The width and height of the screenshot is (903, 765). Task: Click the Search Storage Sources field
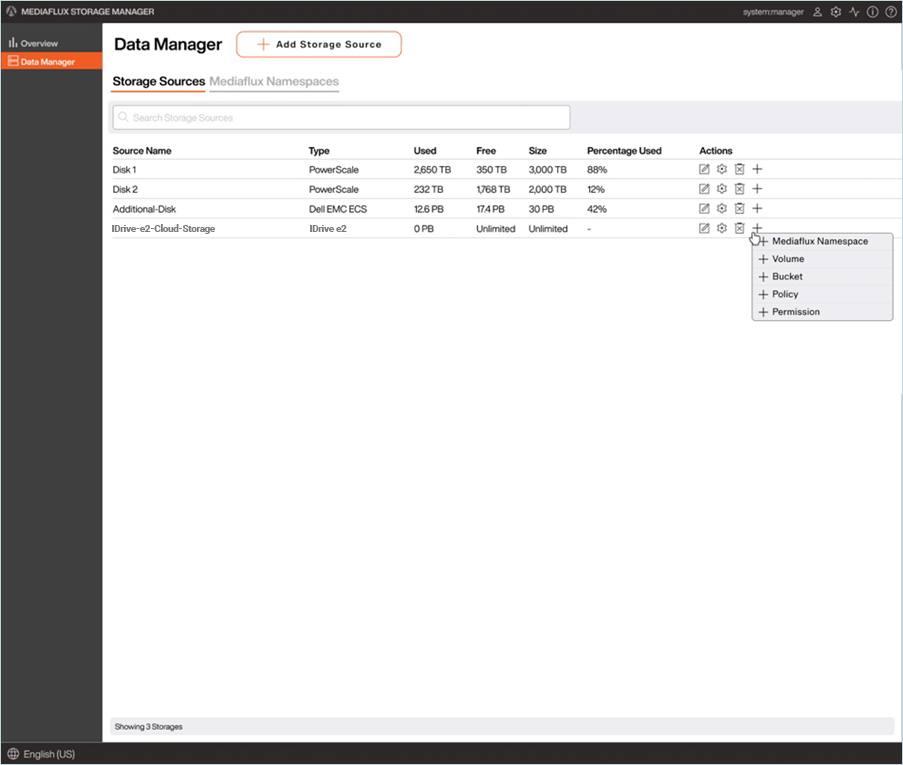pos(341,118)
